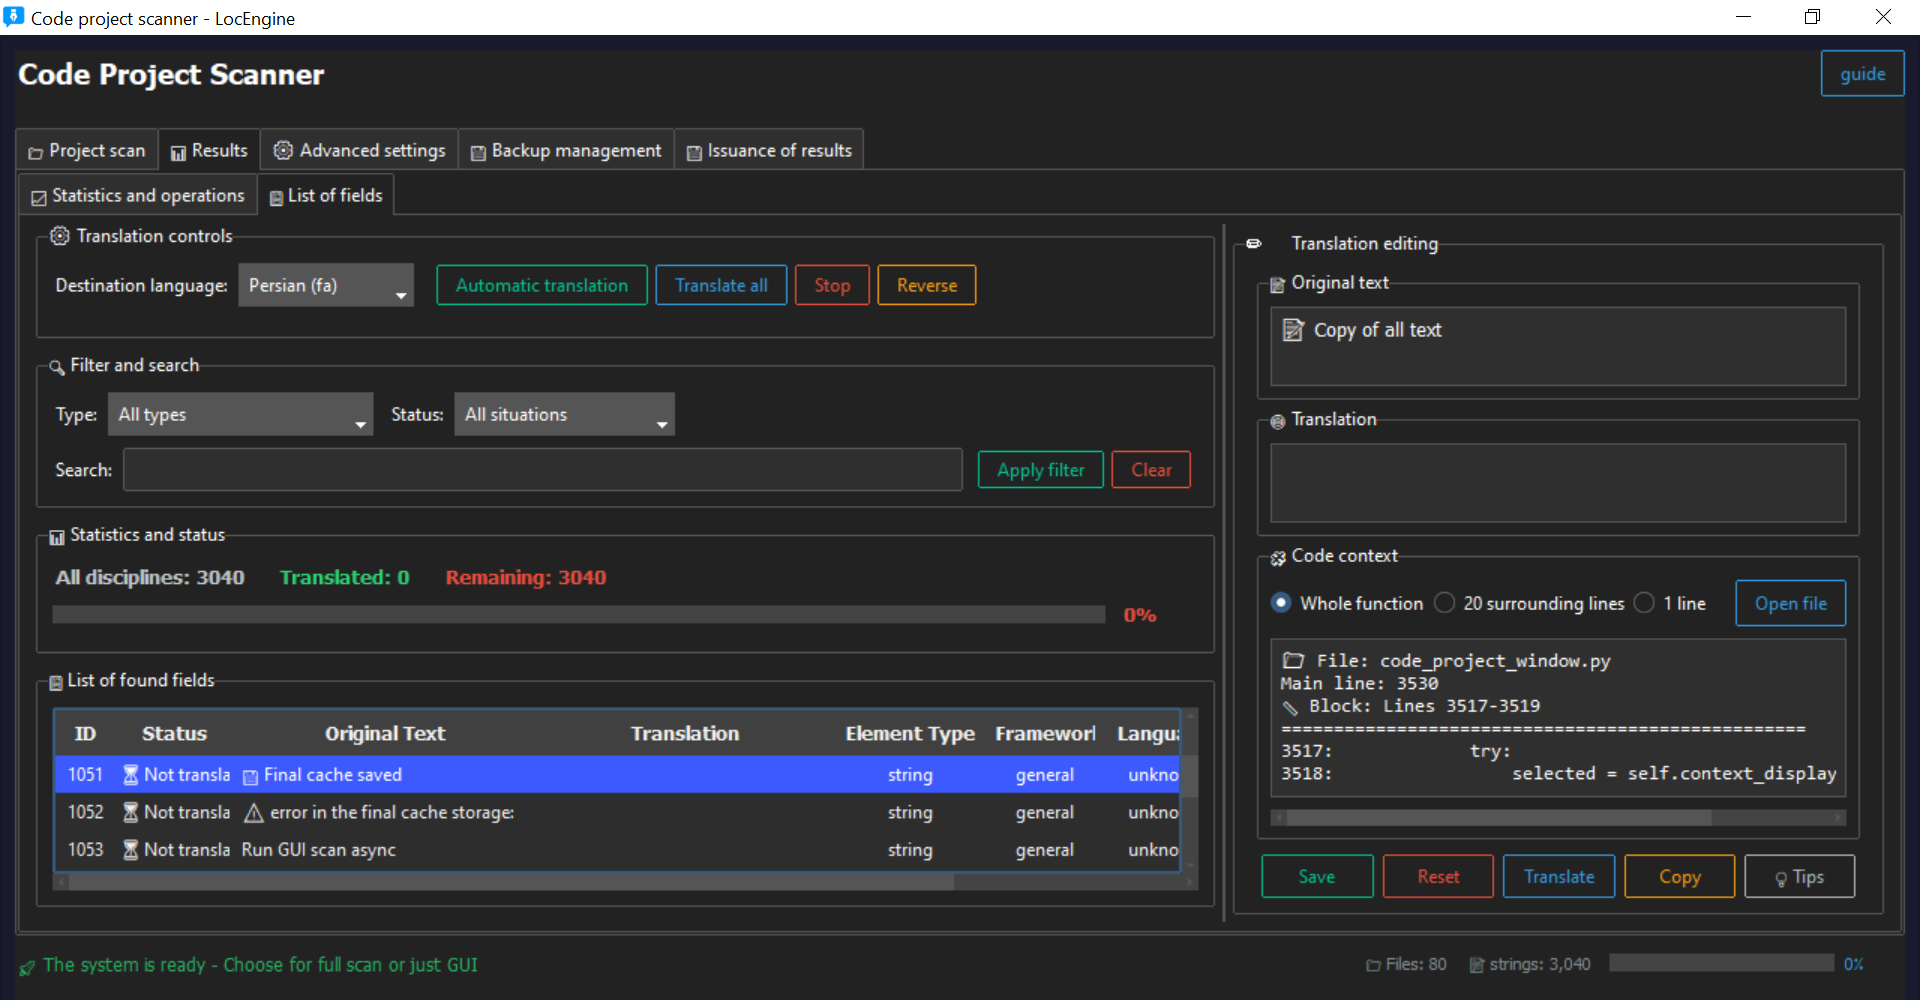This screenshot has width=1920, height=1000.
Task: Enable the '1 line' code context option
Action: pos(1644,603)
